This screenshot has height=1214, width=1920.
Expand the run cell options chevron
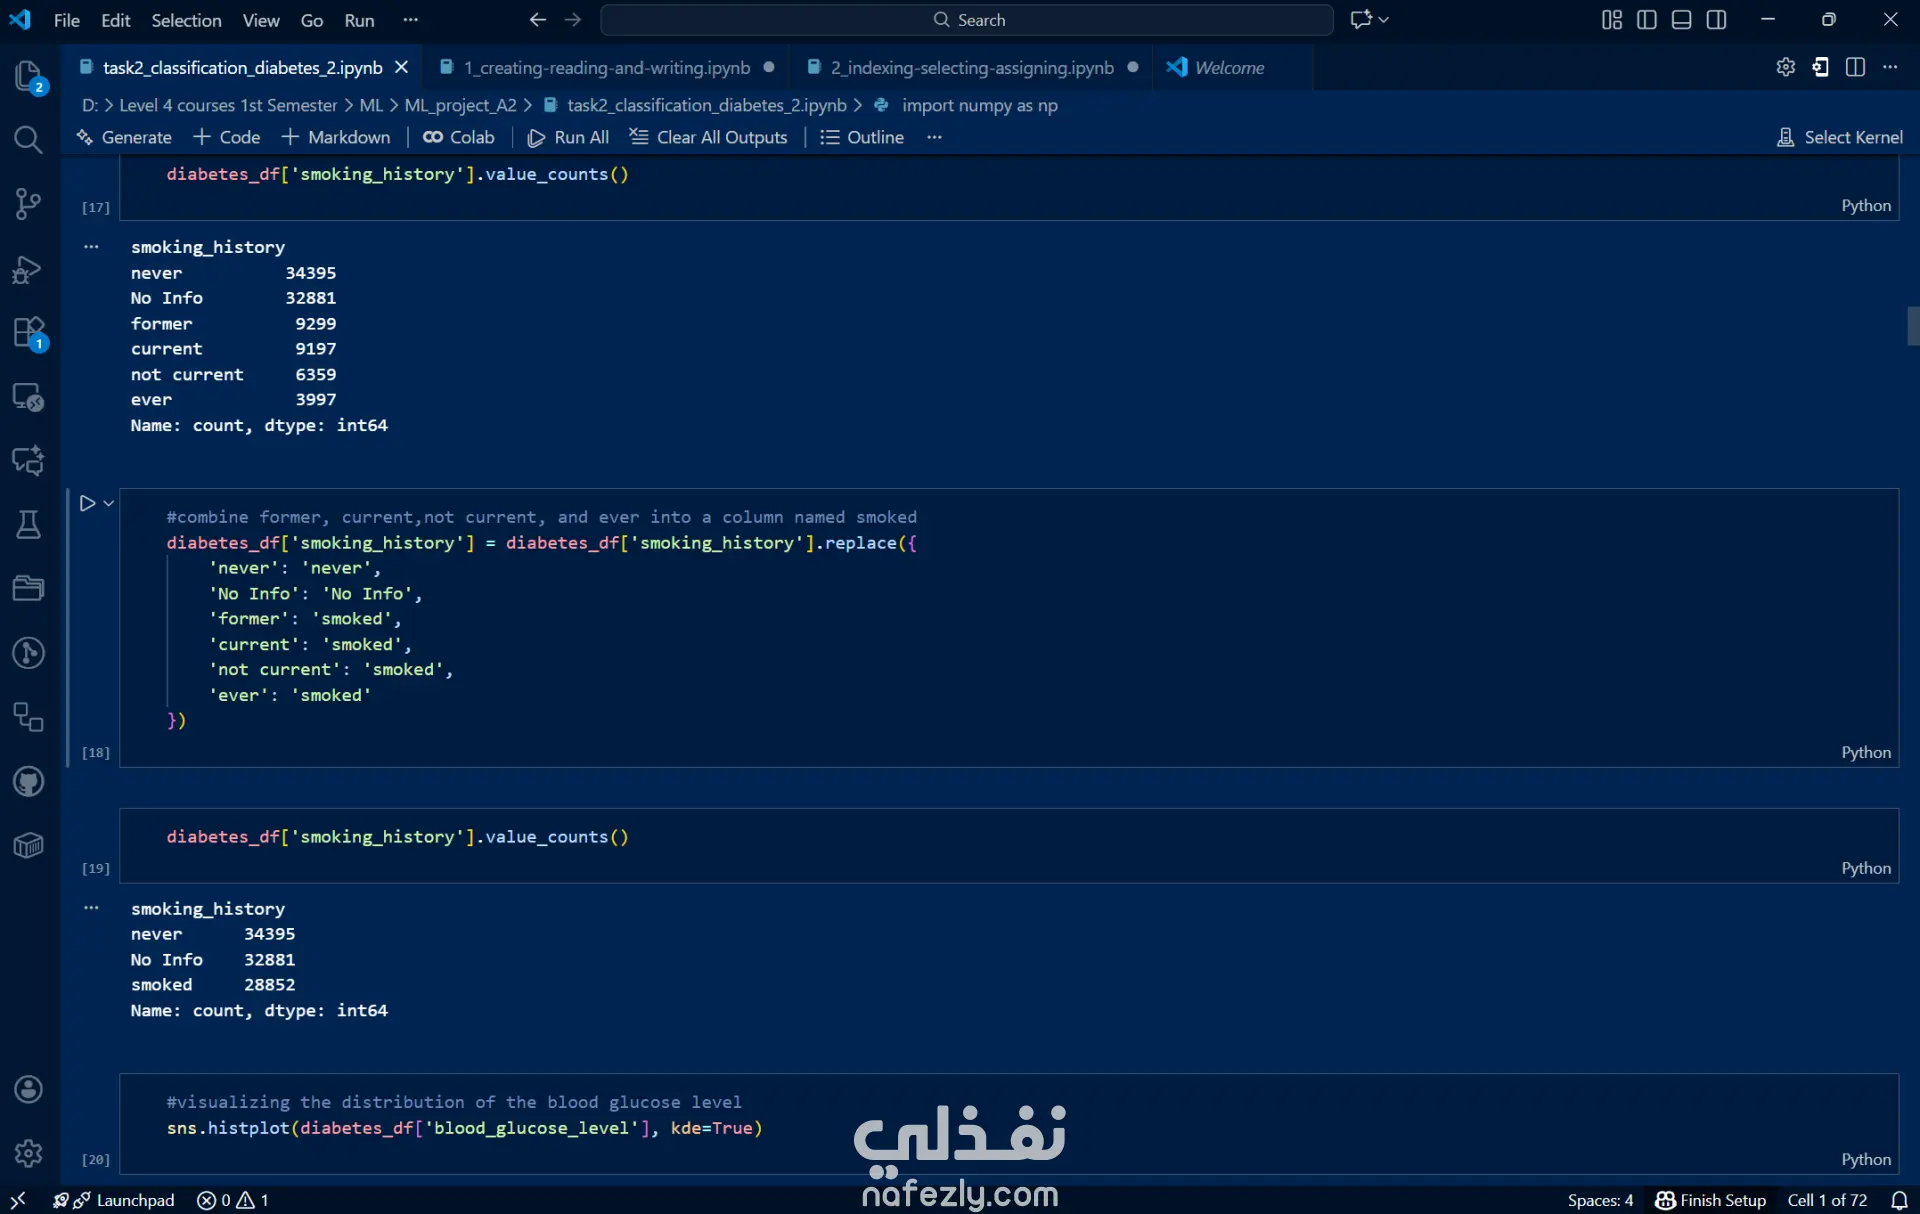tap(109, 503)
